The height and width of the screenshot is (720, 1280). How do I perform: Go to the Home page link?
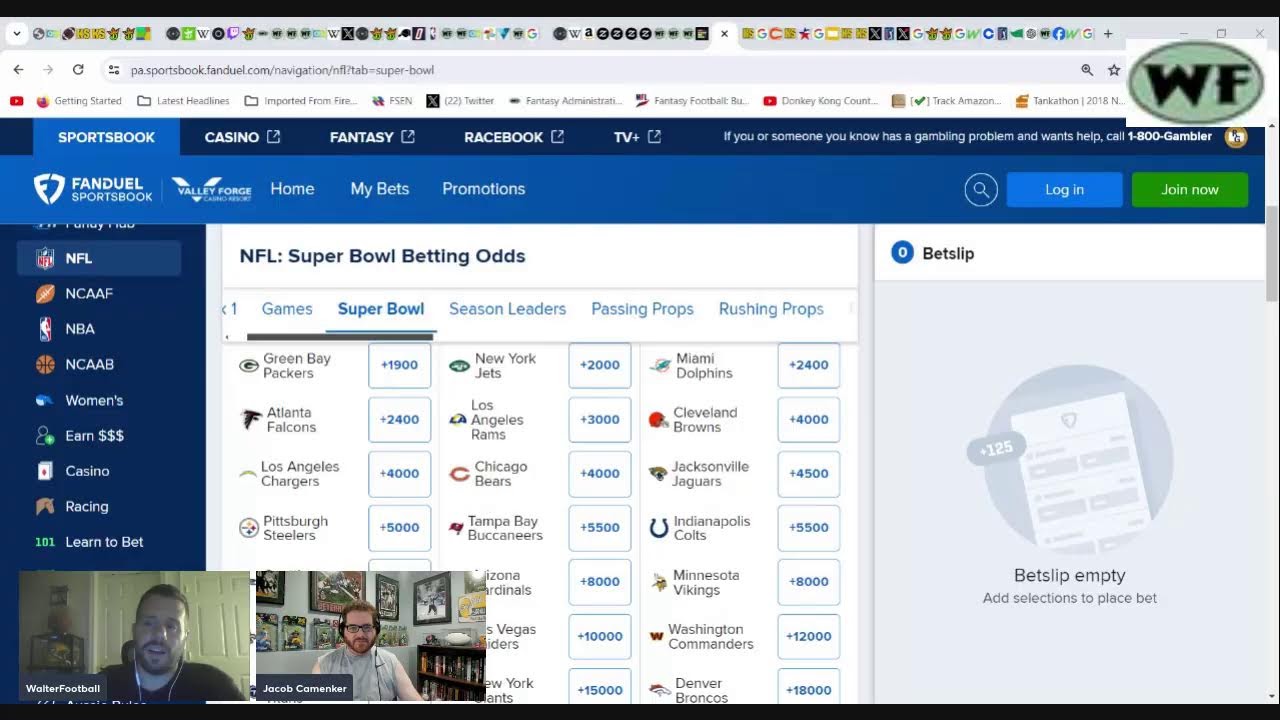[292, 189]
